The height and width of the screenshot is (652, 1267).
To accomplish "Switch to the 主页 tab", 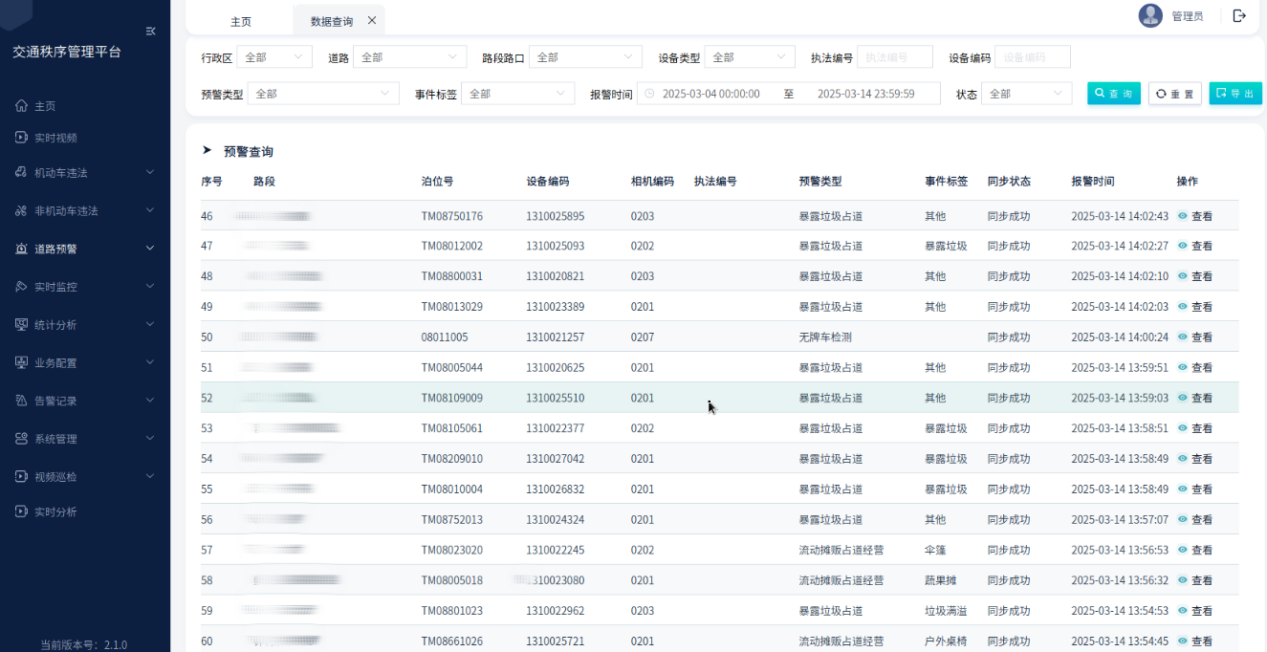I will tap(241, 21).
